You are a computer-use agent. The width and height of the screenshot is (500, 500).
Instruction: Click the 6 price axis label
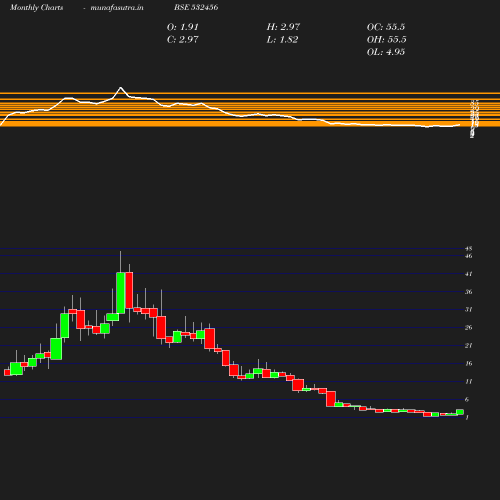click(x=467, y=399)
